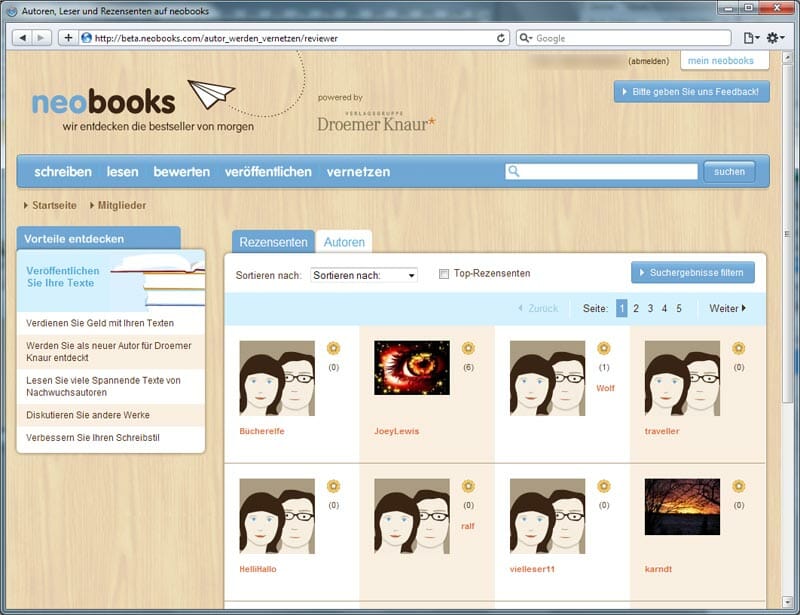
Task: Click the browser back arrow button
Action: pyautogui.click(x=21, y=38)
